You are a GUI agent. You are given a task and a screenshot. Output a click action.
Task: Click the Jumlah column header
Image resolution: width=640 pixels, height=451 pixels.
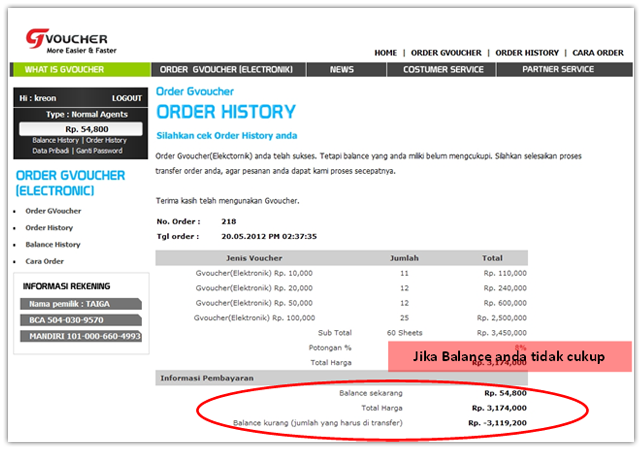pos(404,258)
